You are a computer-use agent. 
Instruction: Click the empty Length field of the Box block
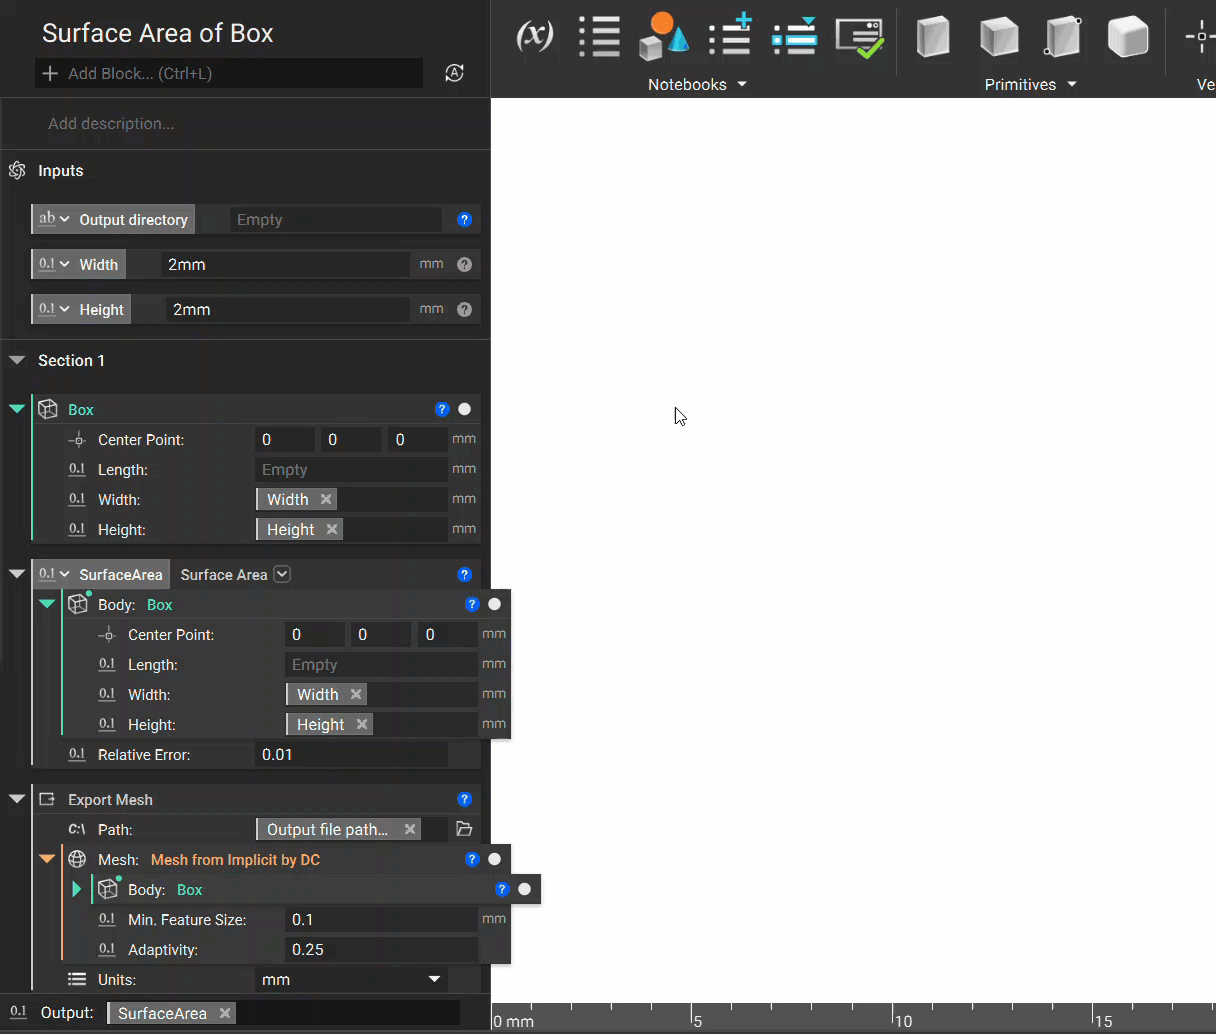(x=351, y=469)
